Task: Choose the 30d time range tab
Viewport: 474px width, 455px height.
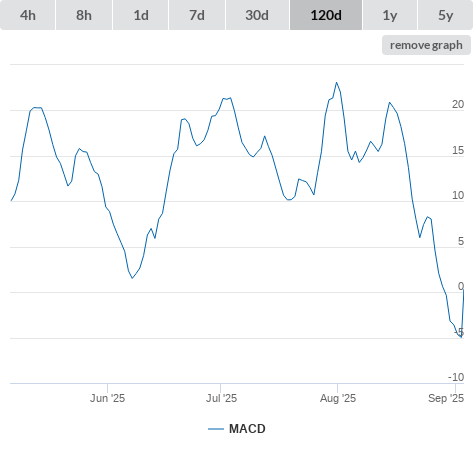Action: coord(257,15)
